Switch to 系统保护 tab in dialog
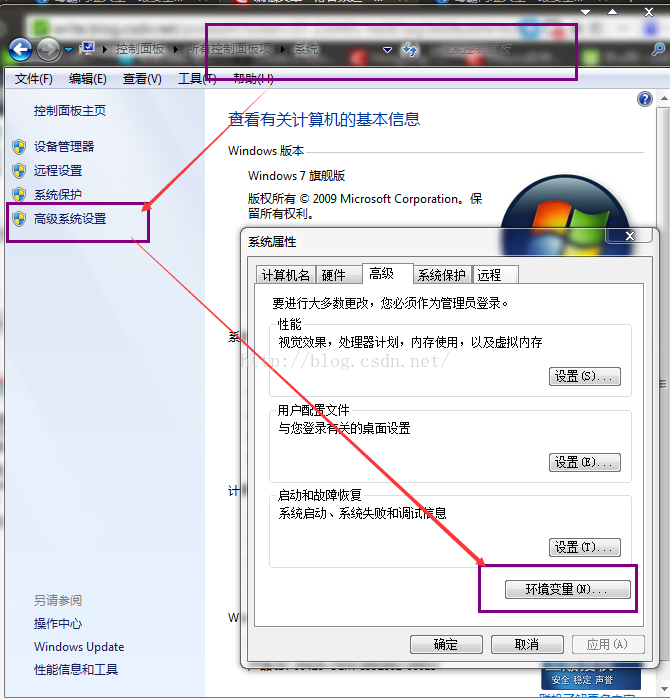The height and width of the screenshot is (700, 670). pyautogui.click(x=442, y=275)
